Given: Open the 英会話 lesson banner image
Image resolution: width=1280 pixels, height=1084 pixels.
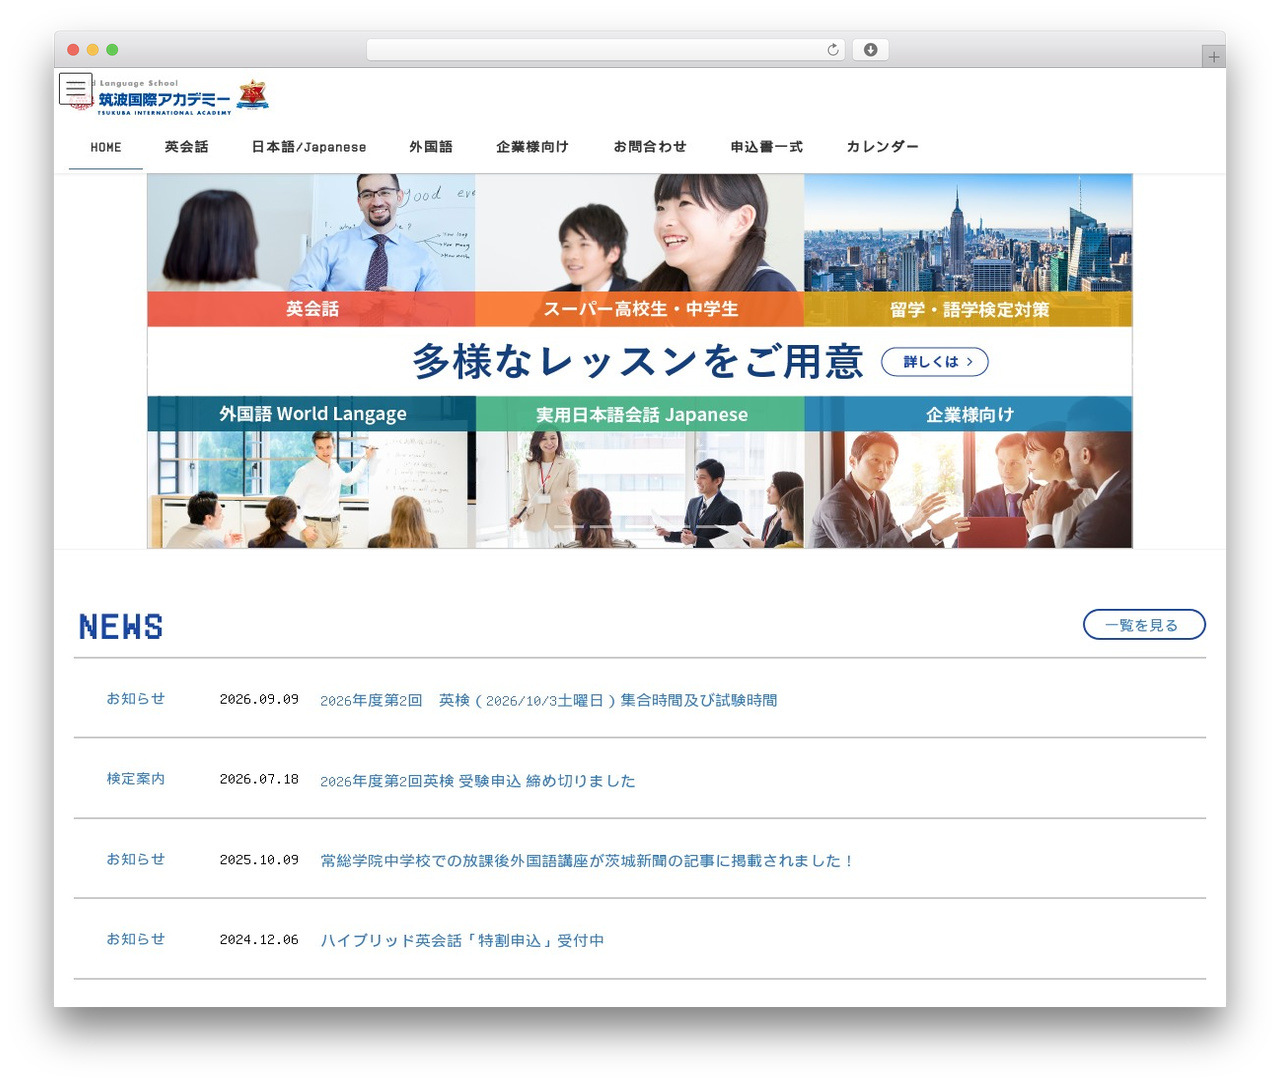Looking at the screenshot, I should pos(311,250).
